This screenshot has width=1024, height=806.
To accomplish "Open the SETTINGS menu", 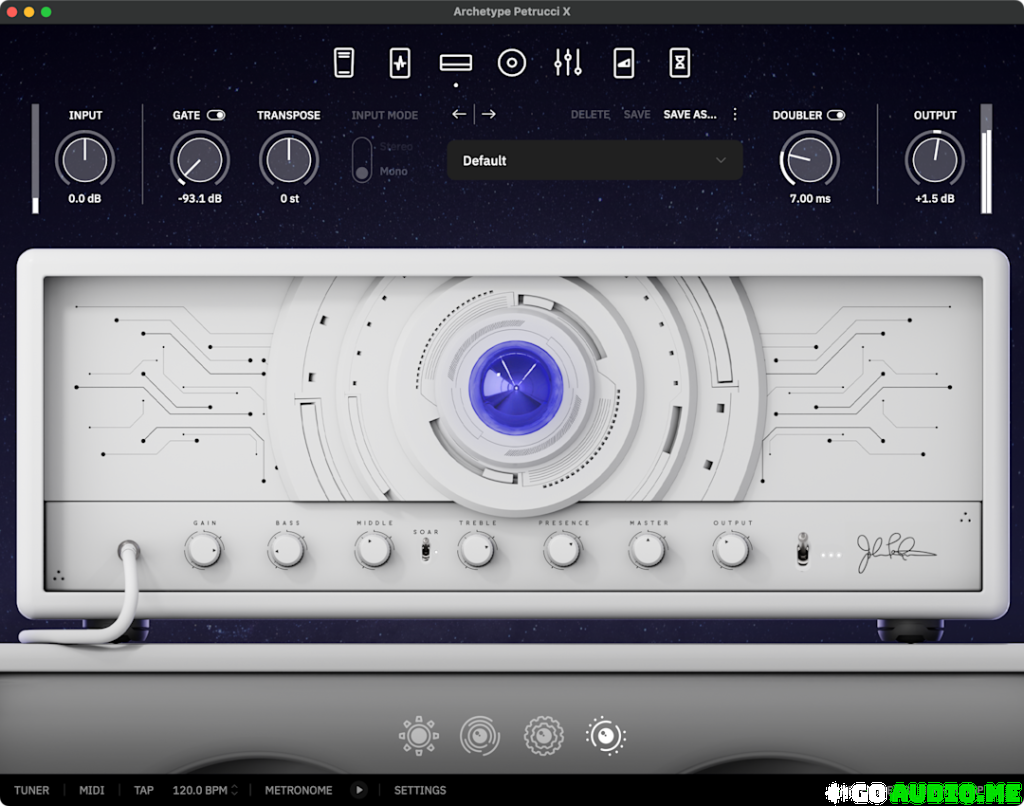I will (419, 790).
